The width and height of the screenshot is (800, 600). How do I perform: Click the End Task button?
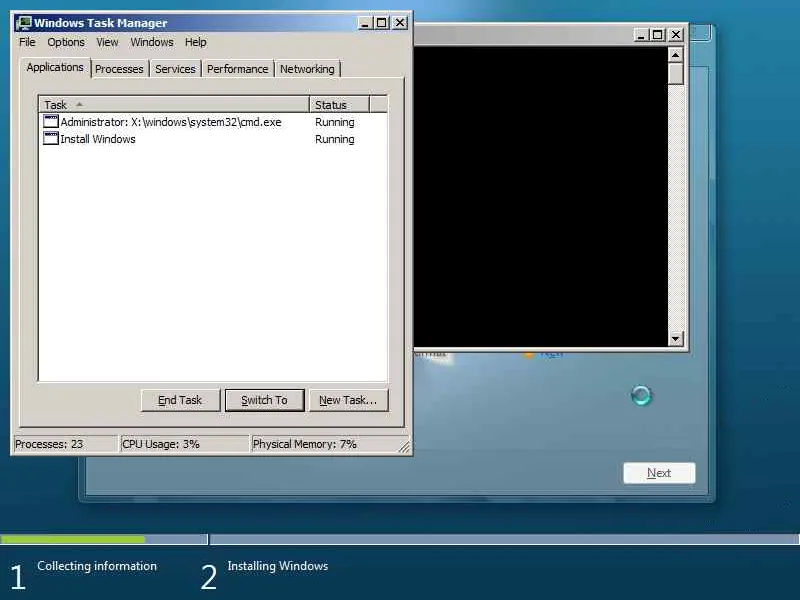[180, 400]
